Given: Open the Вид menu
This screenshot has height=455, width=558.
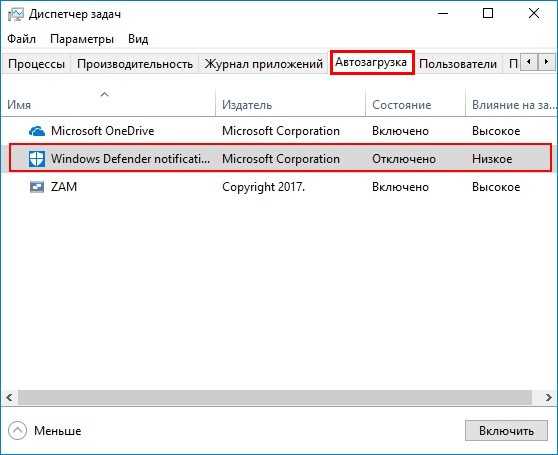Looking at the screenshot, I should click(x=138, y=38).
